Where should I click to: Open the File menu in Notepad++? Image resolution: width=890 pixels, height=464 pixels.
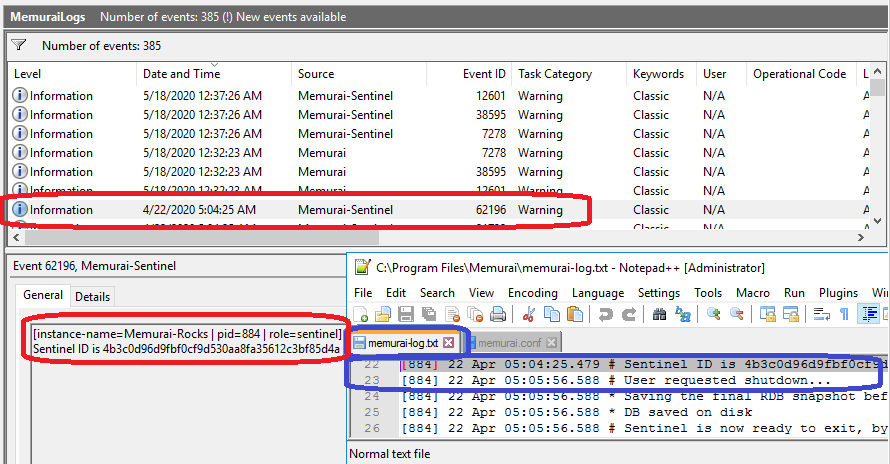(363, 292)
